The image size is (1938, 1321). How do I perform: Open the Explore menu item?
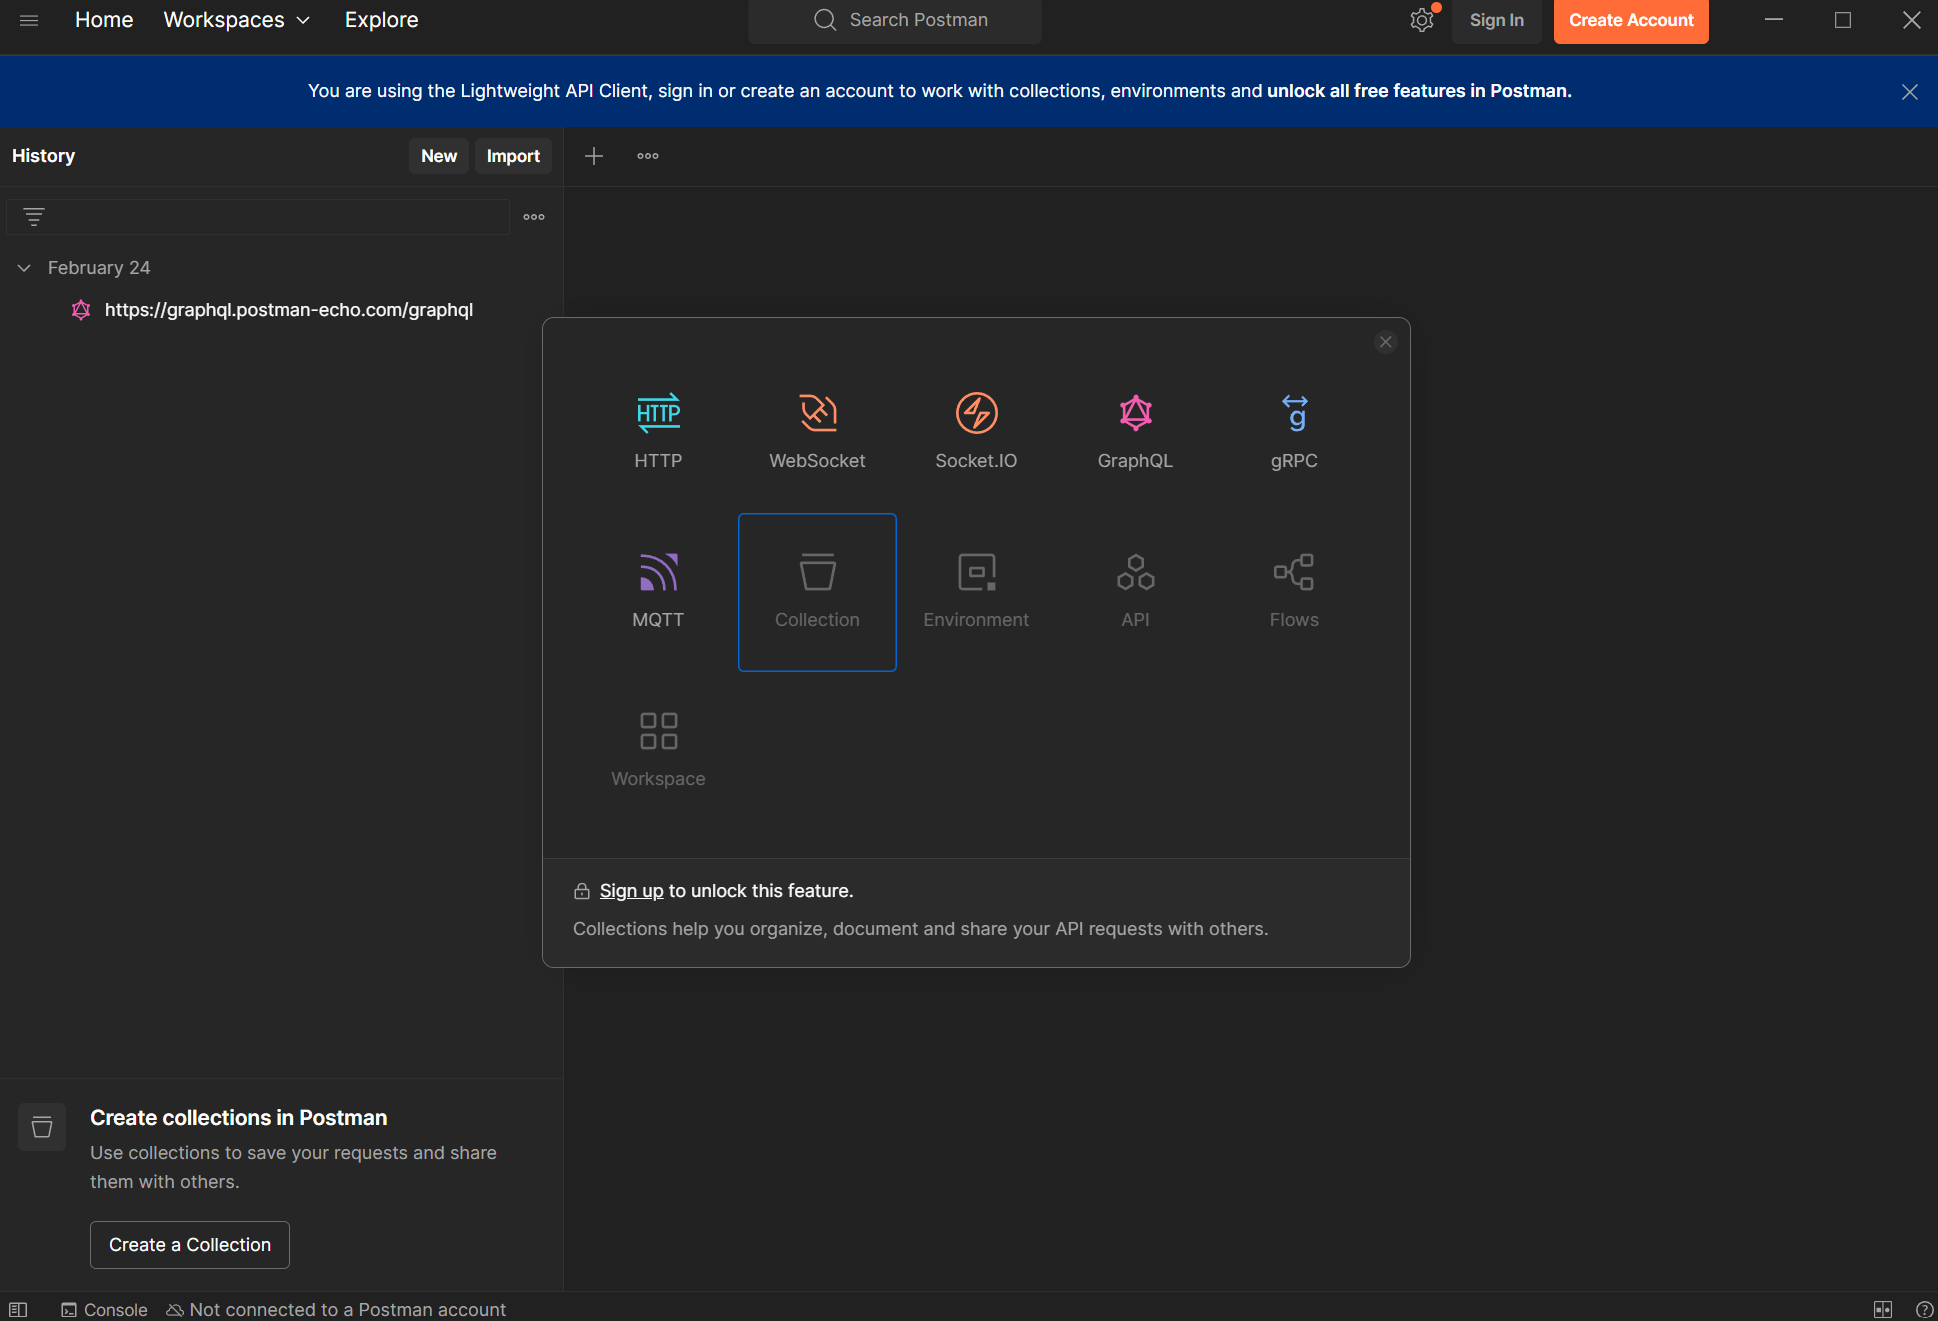coord(381,20)
